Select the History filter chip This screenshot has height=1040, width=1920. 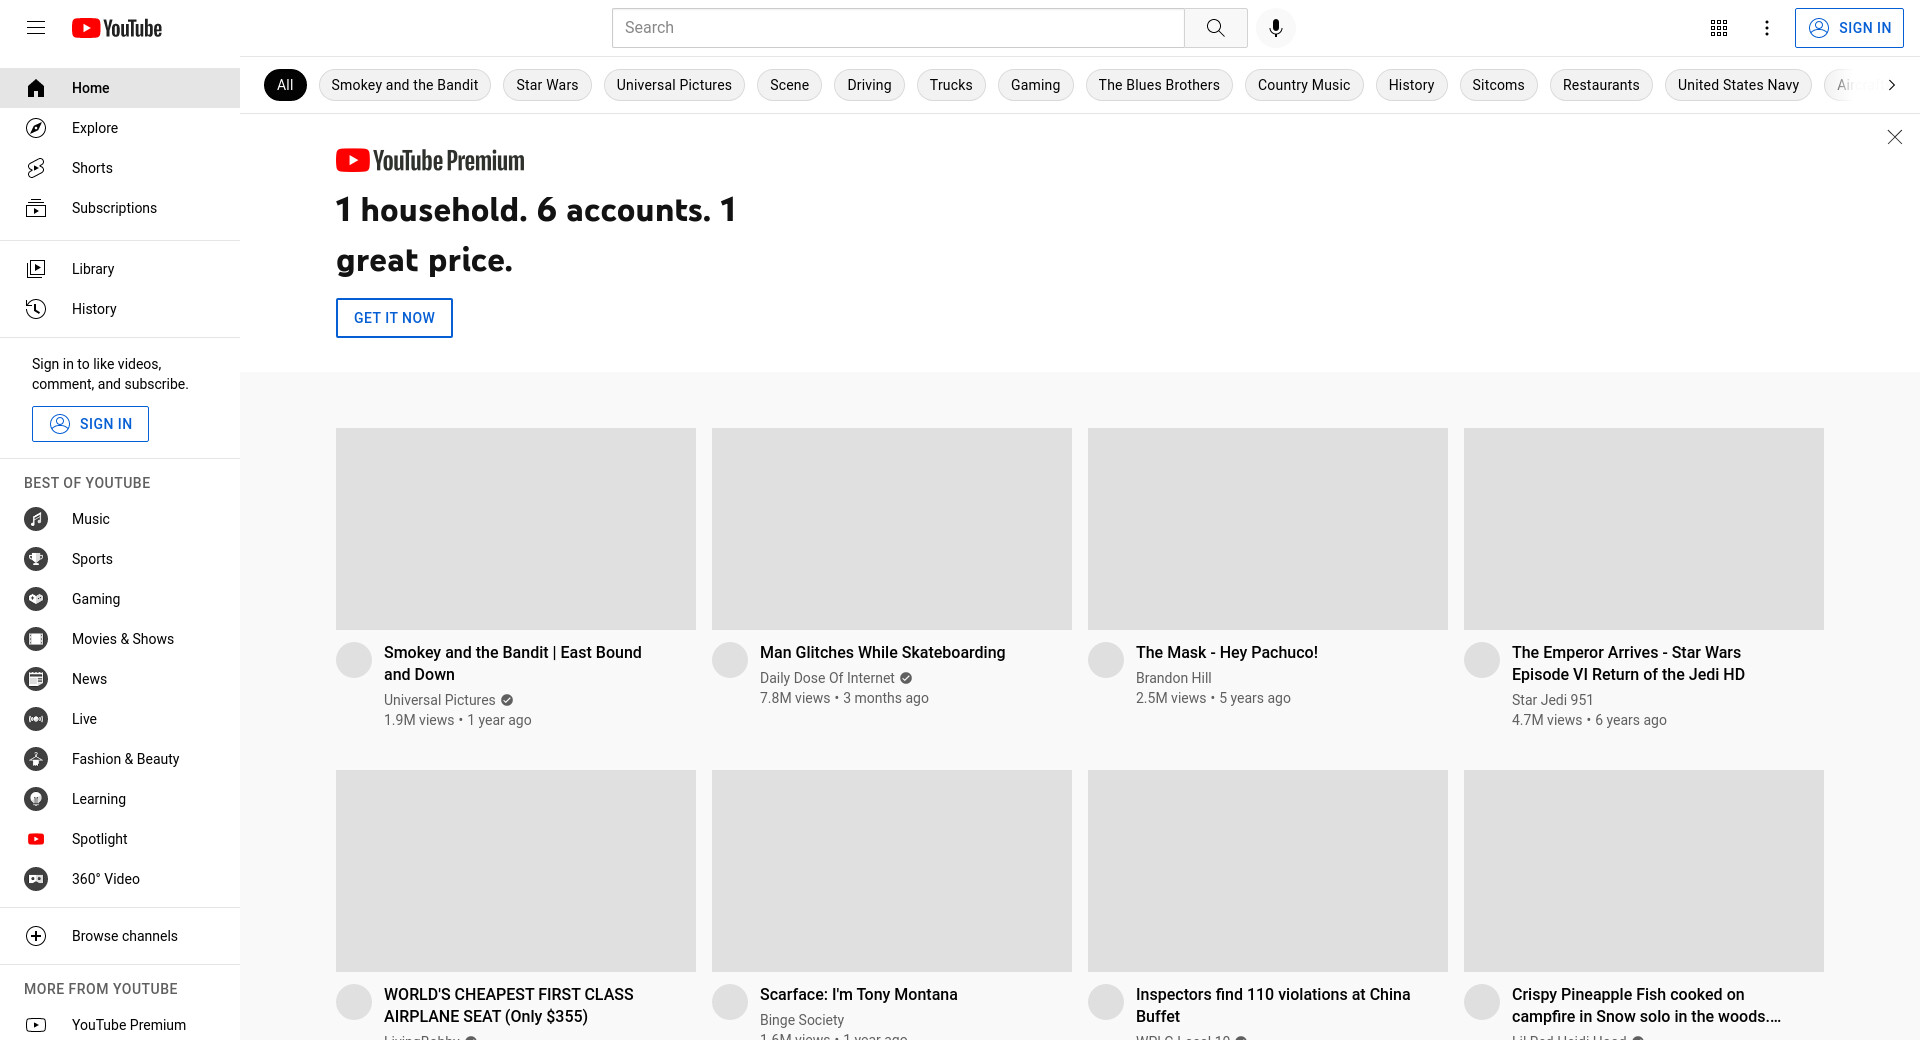(x=1411, y=85)
